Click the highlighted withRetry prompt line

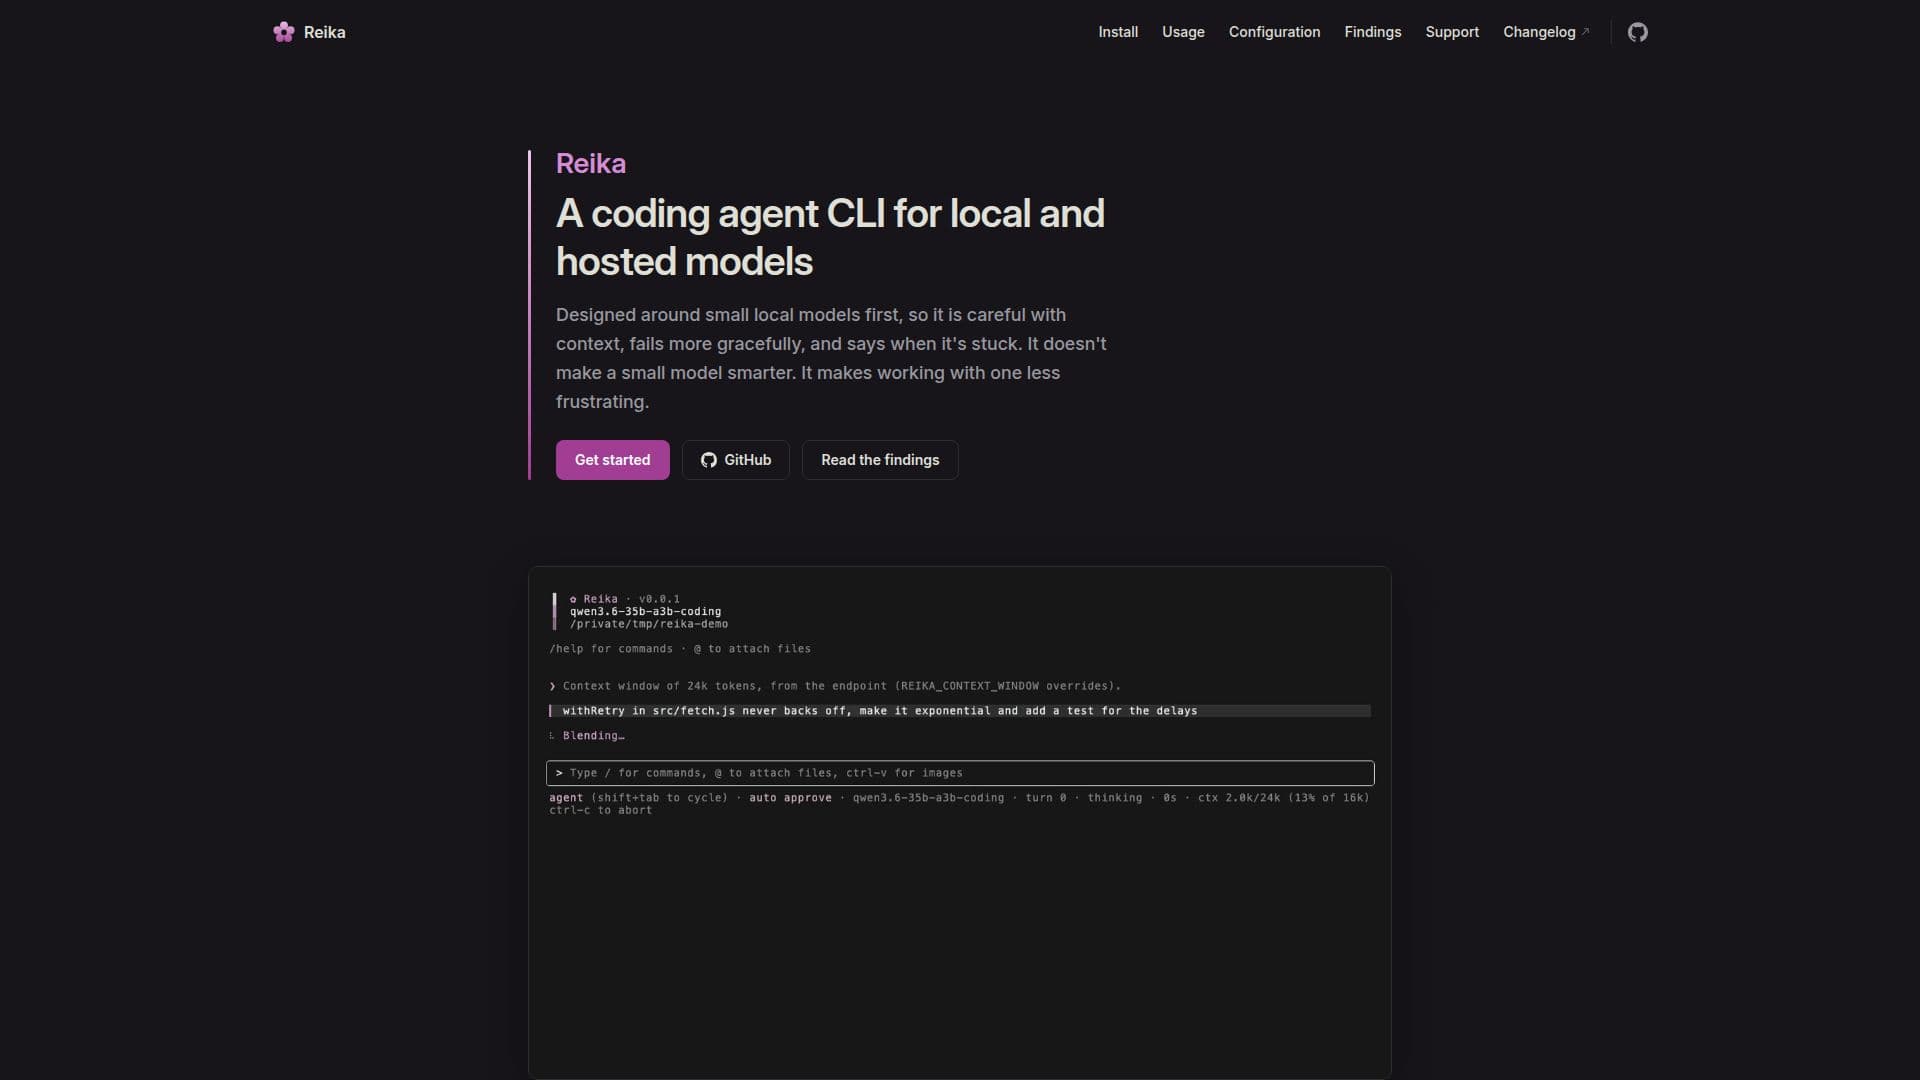coord(960,711)
